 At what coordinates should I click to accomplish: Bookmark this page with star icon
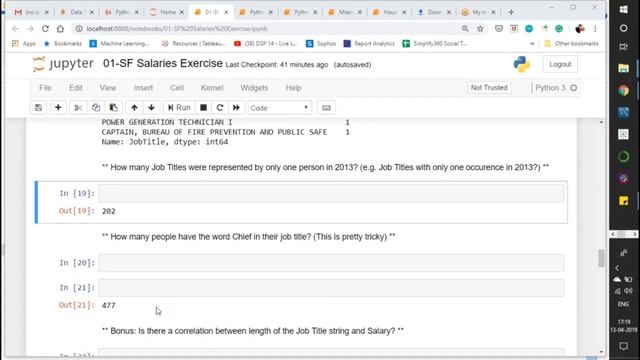[x=480, y=29]
